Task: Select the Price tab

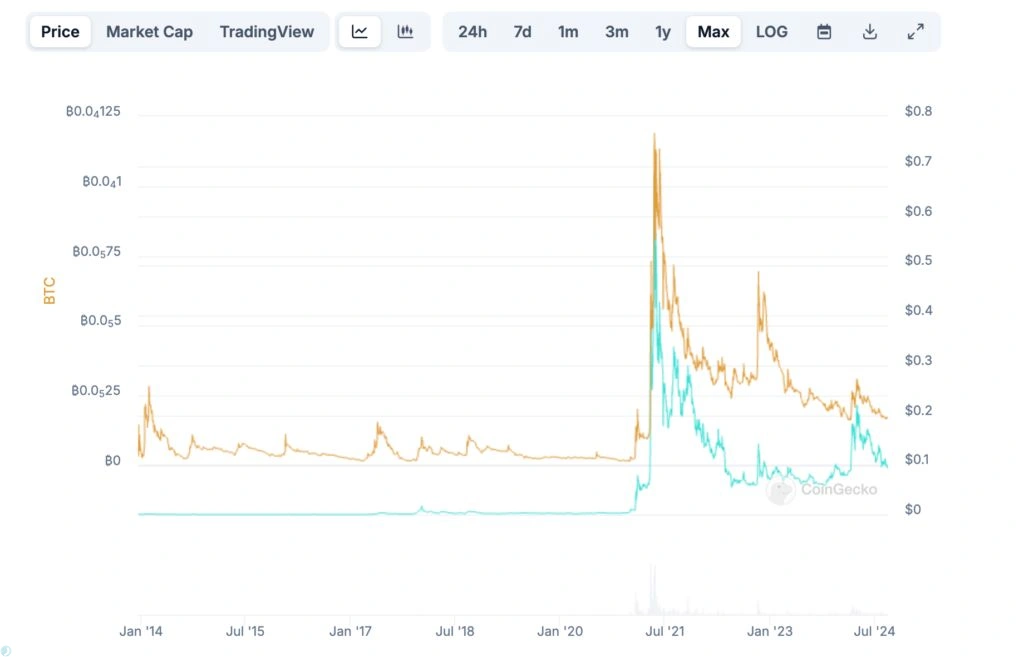Action: tap(59, 31)
